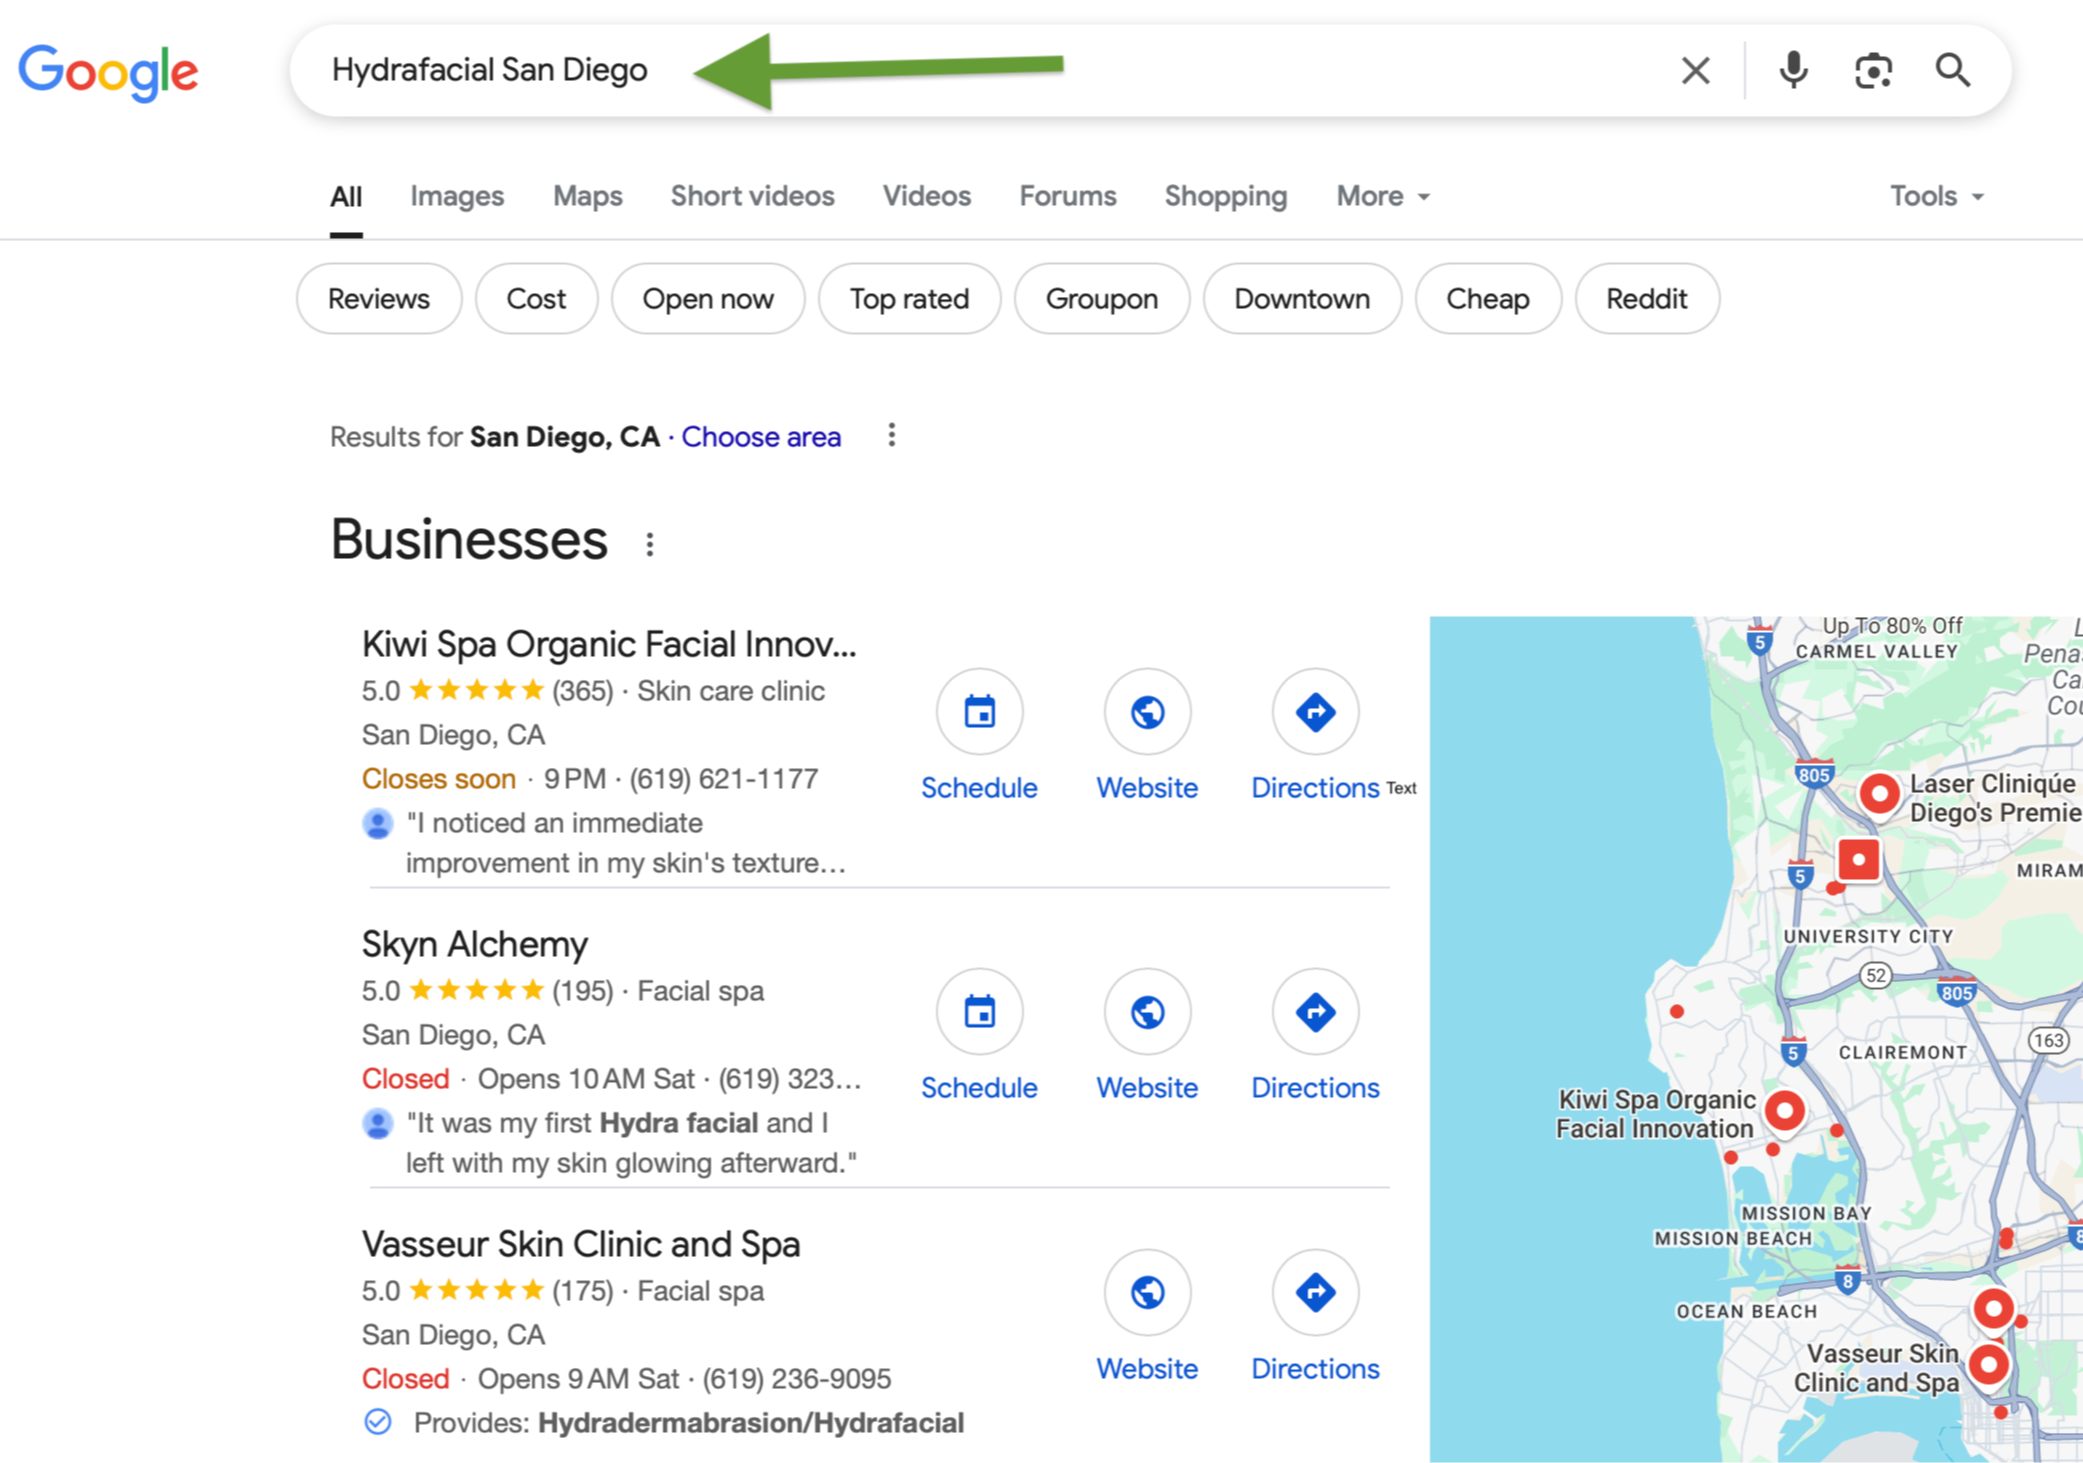
Task: Switch to the Maps tab
Action: tap(587, 196)
